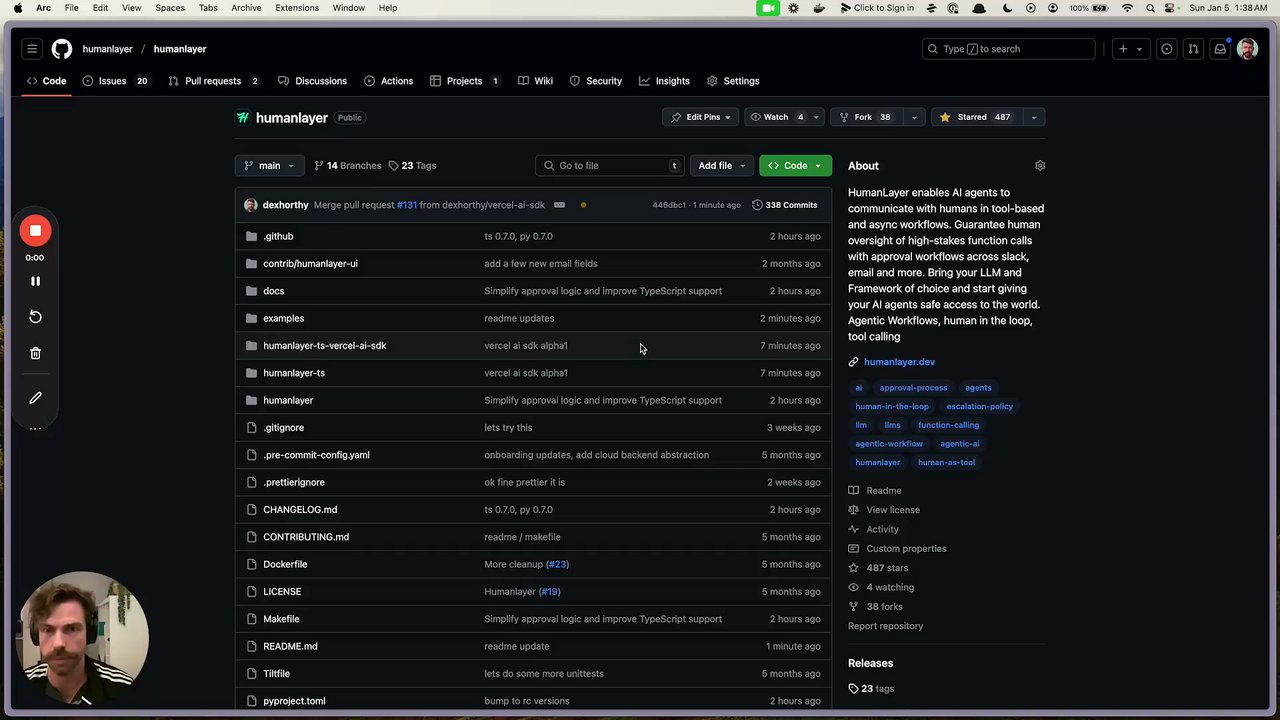This screenshot has width=1280, height=720.
Task: Open the notifications inbox icon
Action: point(1220,49)
